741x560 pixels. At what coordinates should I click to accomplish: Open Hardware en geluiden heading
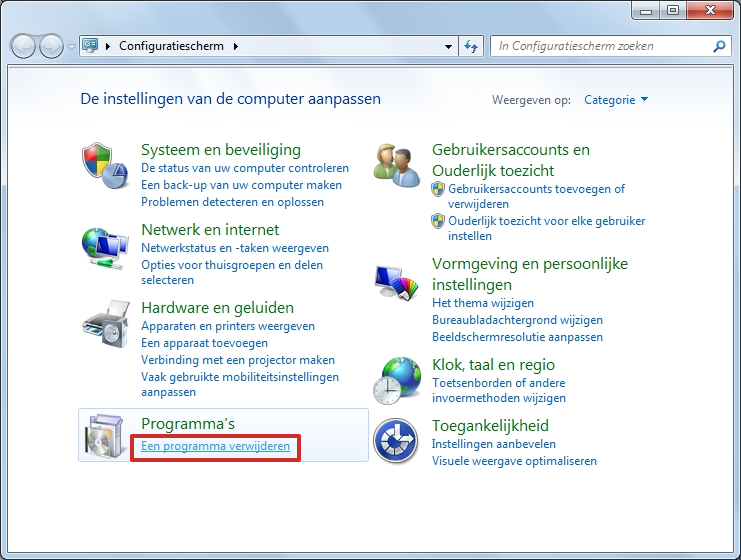[217, 308]
